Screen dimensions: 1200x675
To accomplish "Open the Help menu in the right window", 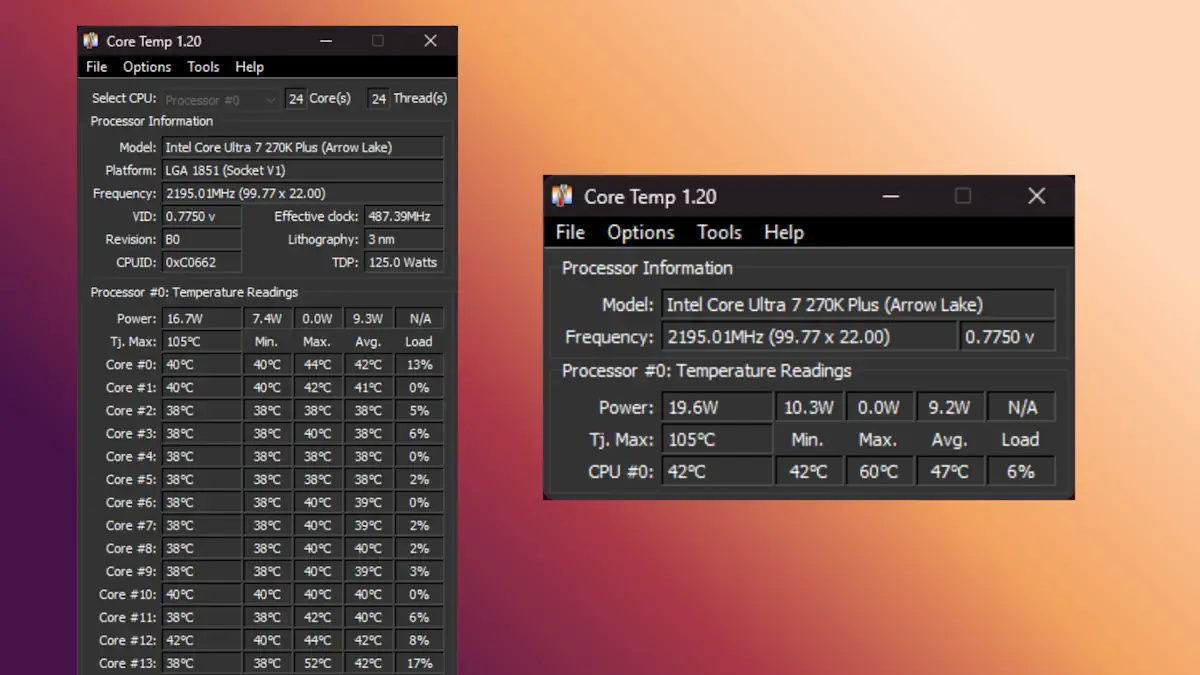I will [x=783, y=232].
